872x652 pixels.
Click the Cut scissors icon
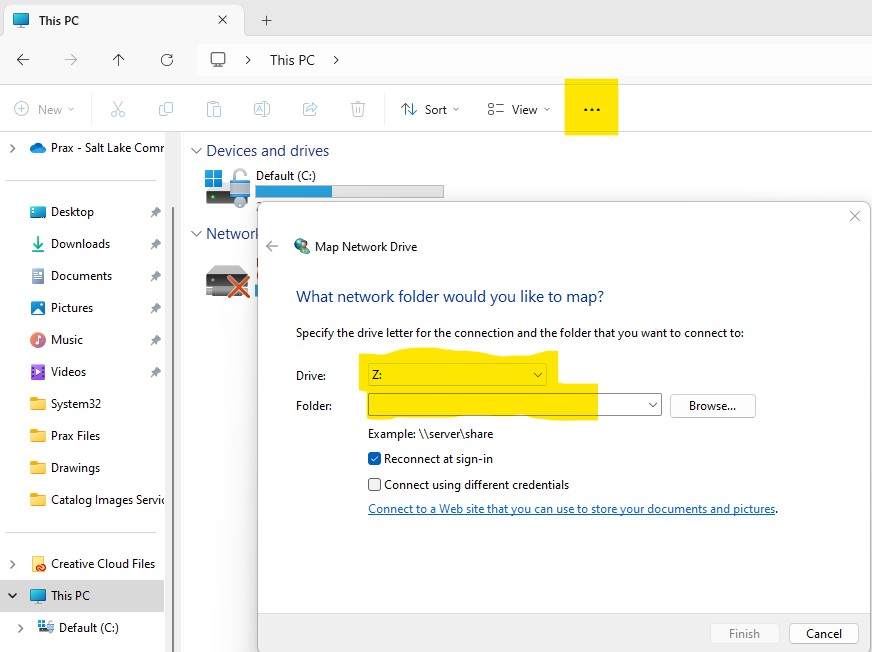[118, 109]
